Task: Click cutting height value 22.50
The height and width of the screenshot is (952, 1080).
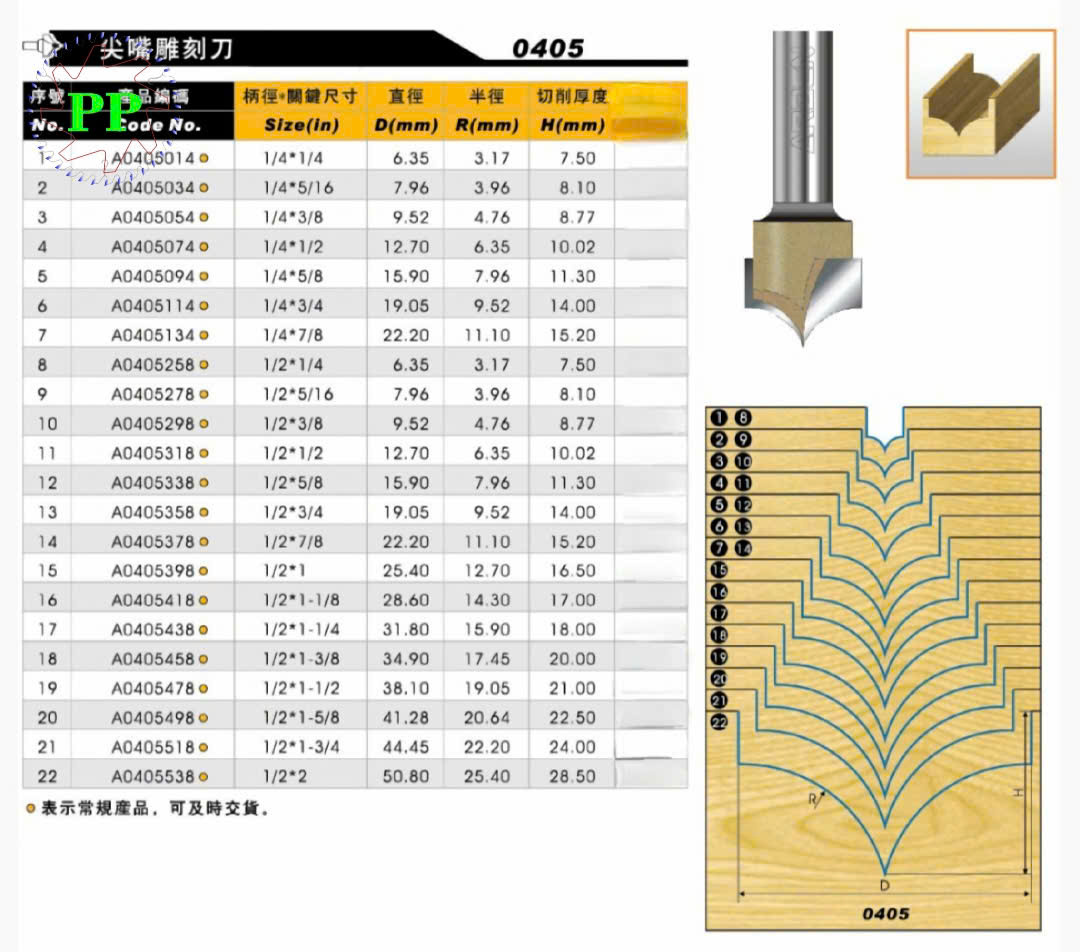Action: (572, 718)
